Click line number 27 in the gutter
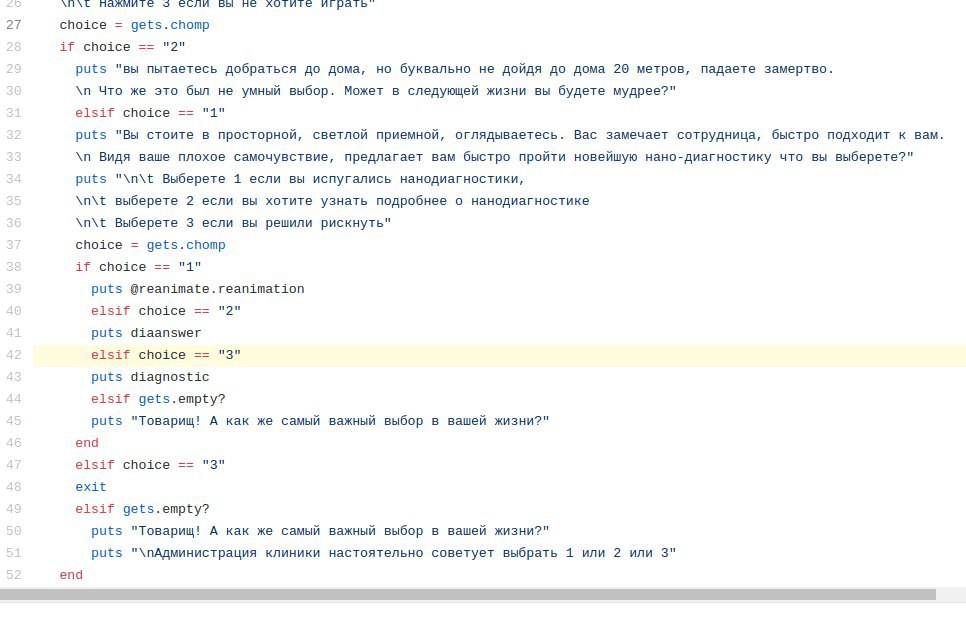 14,25
